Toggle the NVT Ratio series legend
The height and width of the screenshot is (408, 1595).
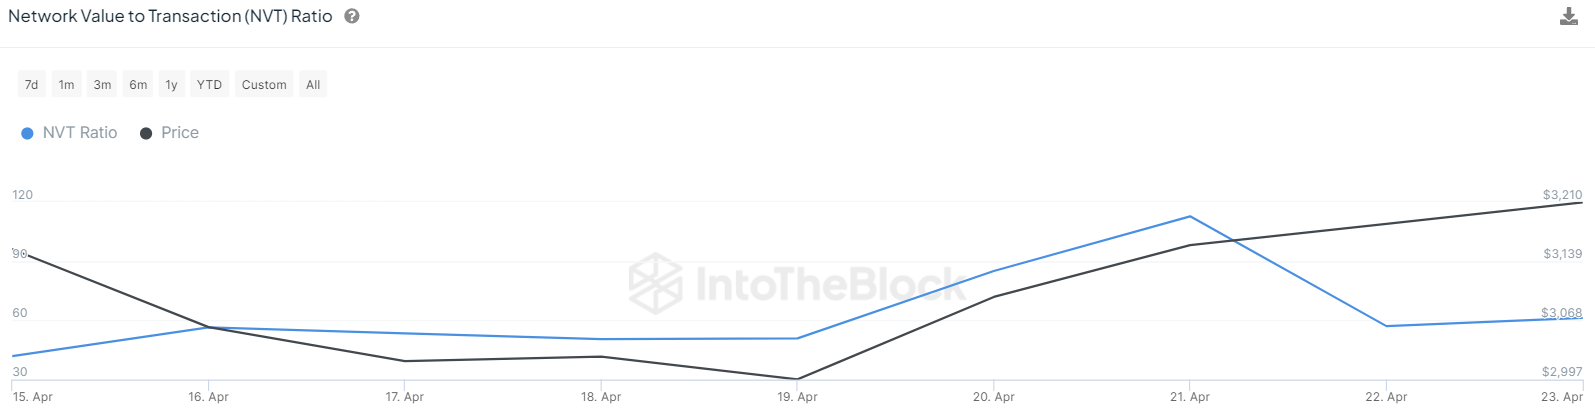click(69, 133)
